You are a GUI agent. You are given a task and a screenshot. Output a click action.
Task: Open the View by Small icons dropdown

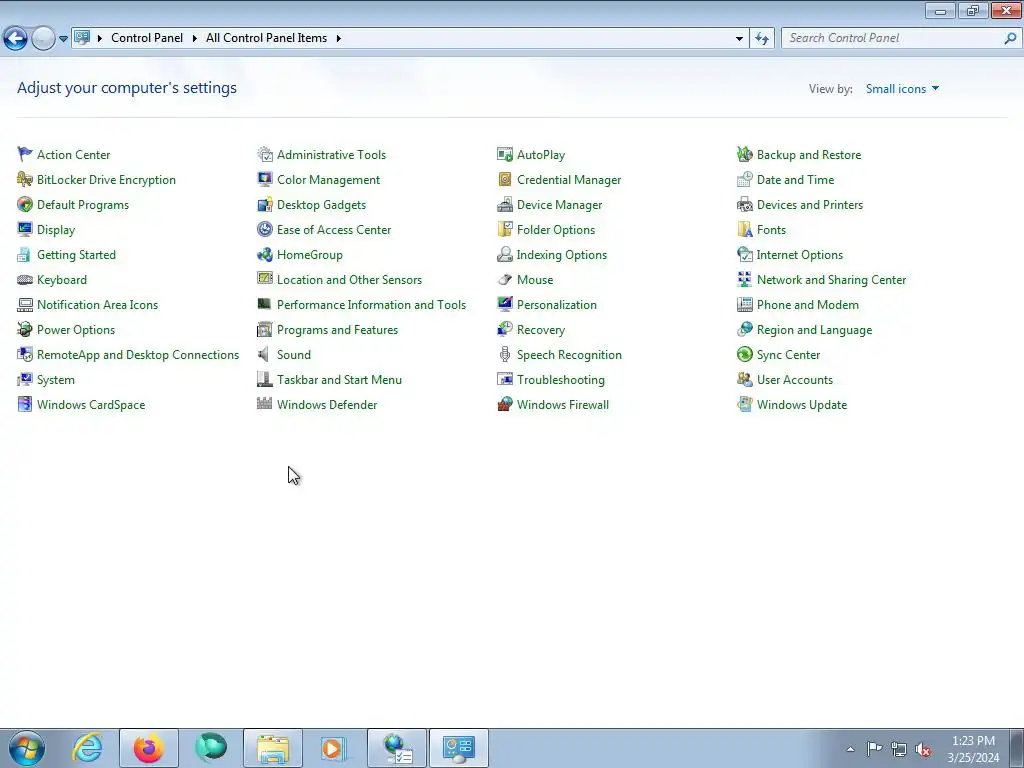click(x=902, y=88)
